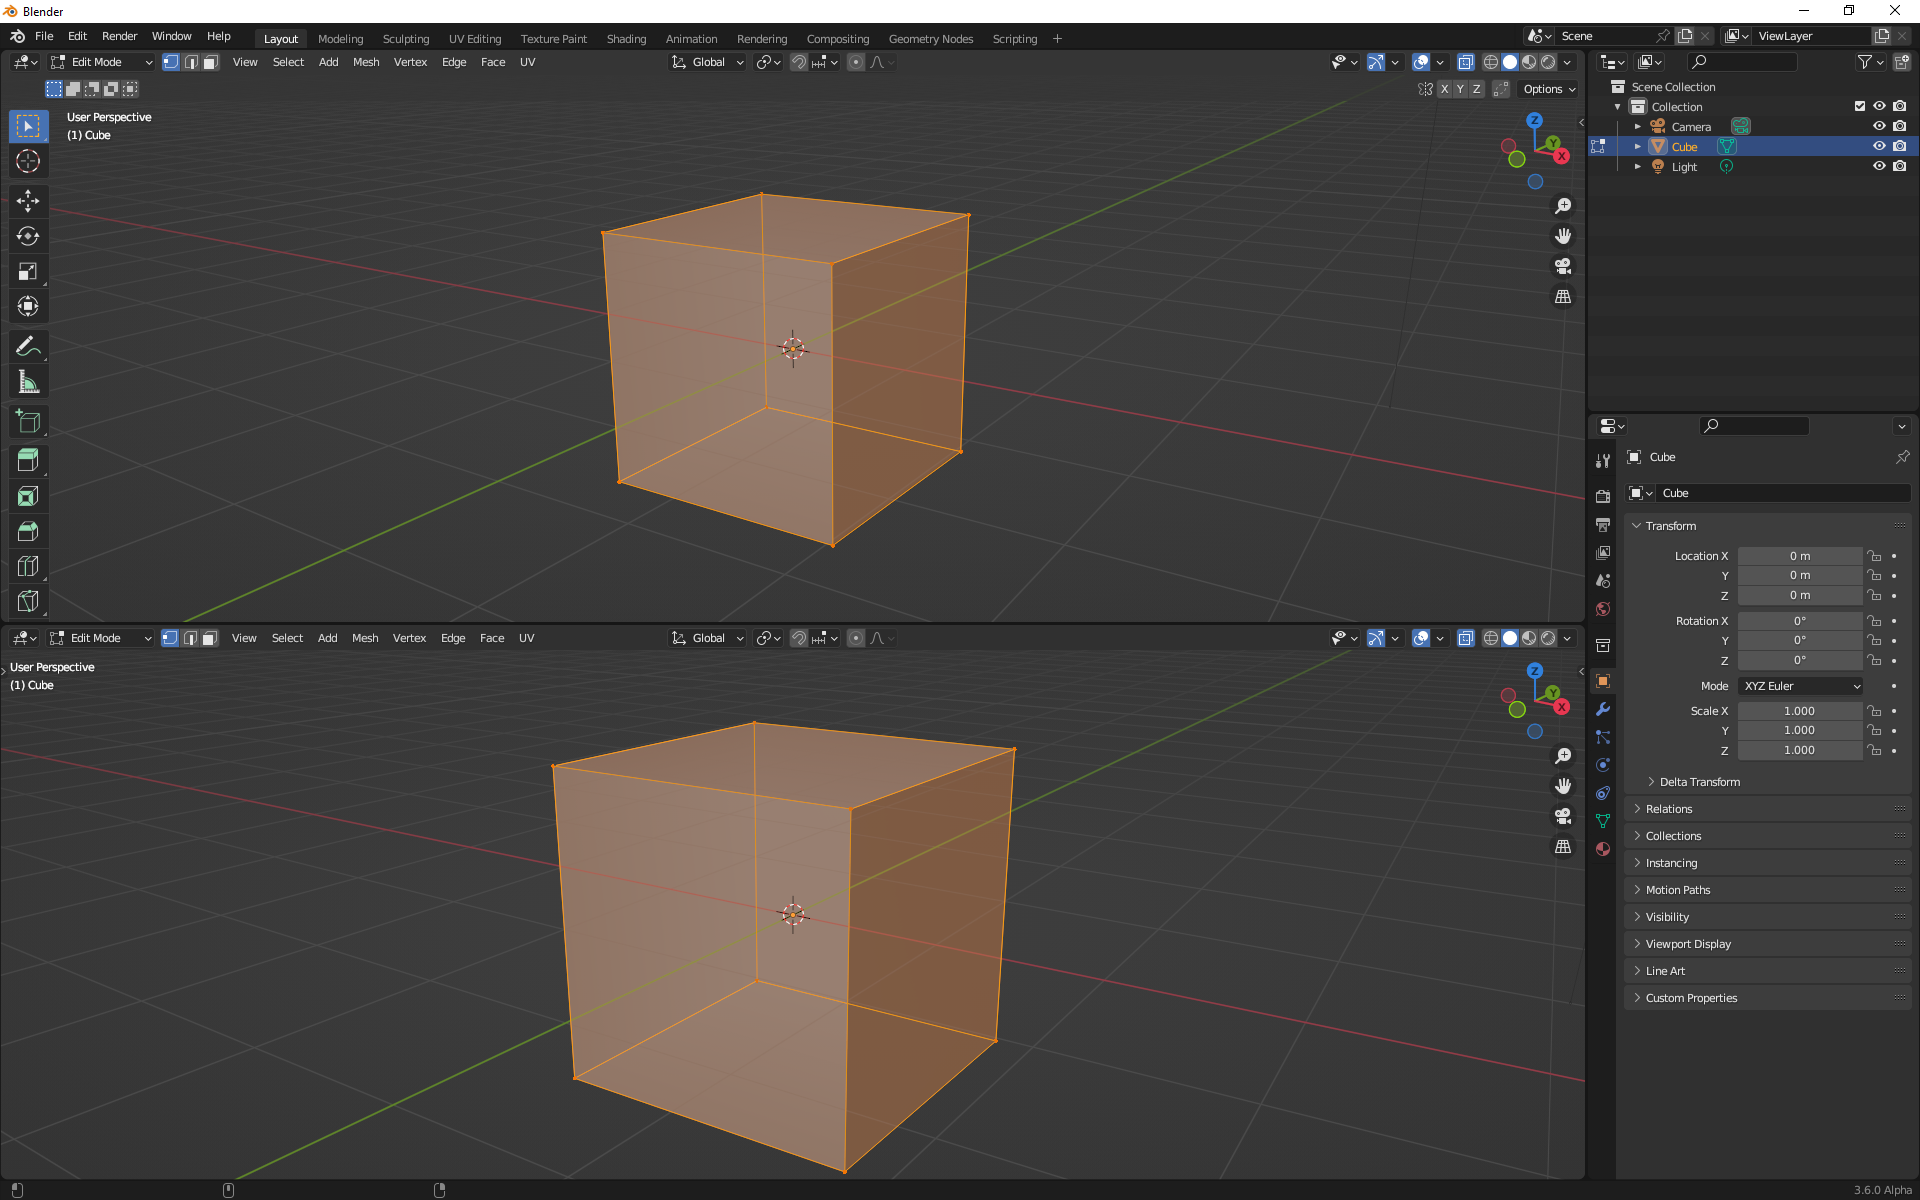Open the Material properties tab
The image size is (1920, 1200).
point(1603,849)
